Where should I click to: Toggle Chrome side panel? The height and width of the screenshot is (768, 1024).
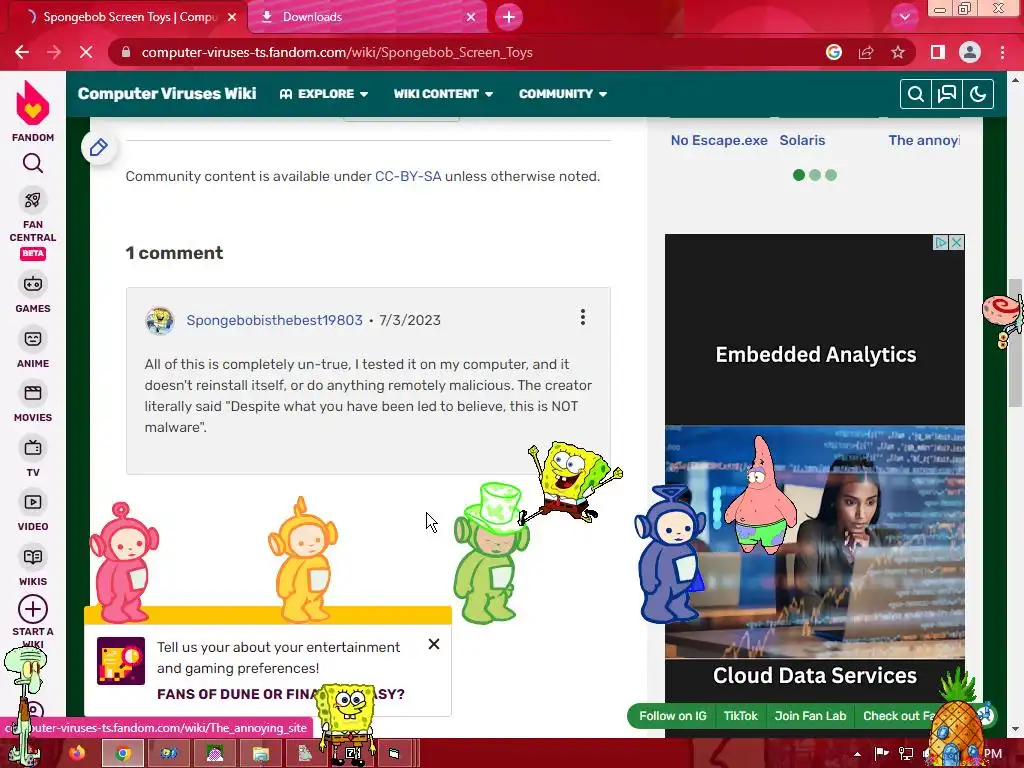[x=938, y=52]
